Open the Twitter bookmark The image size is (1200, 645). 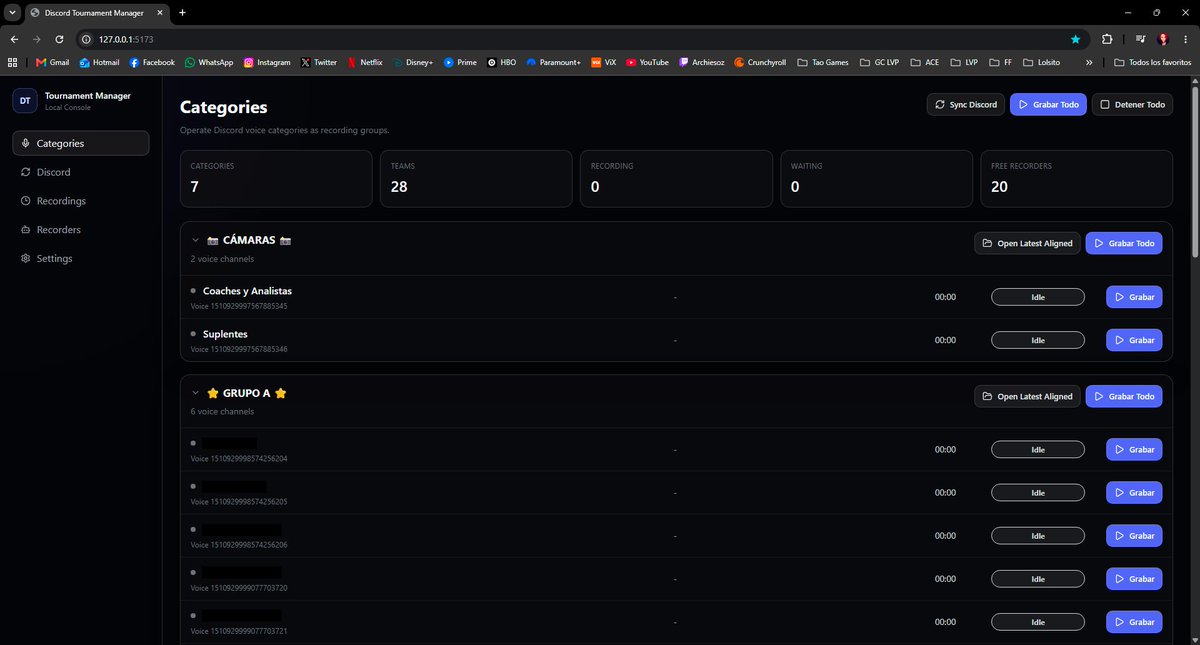click(x=318, y=62)
